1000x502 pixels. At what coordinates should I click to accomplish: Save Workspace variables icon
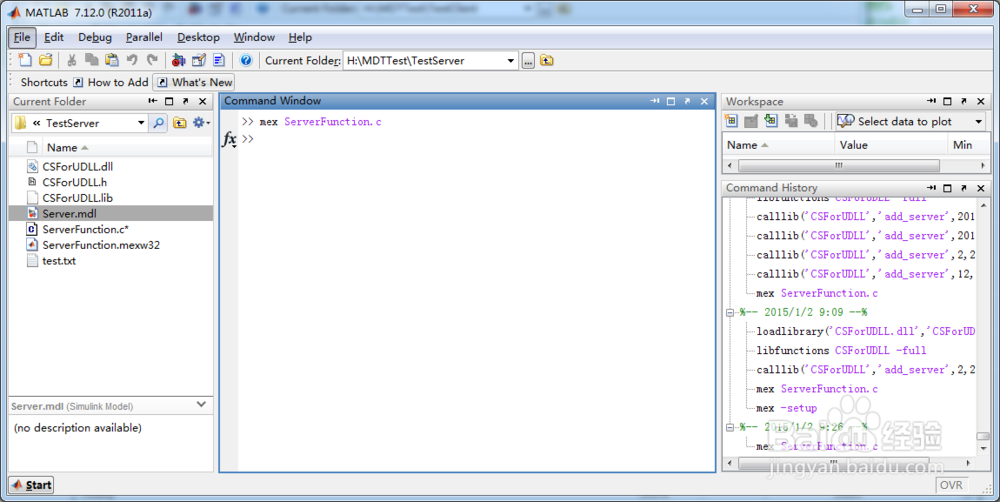click(791, 121)
